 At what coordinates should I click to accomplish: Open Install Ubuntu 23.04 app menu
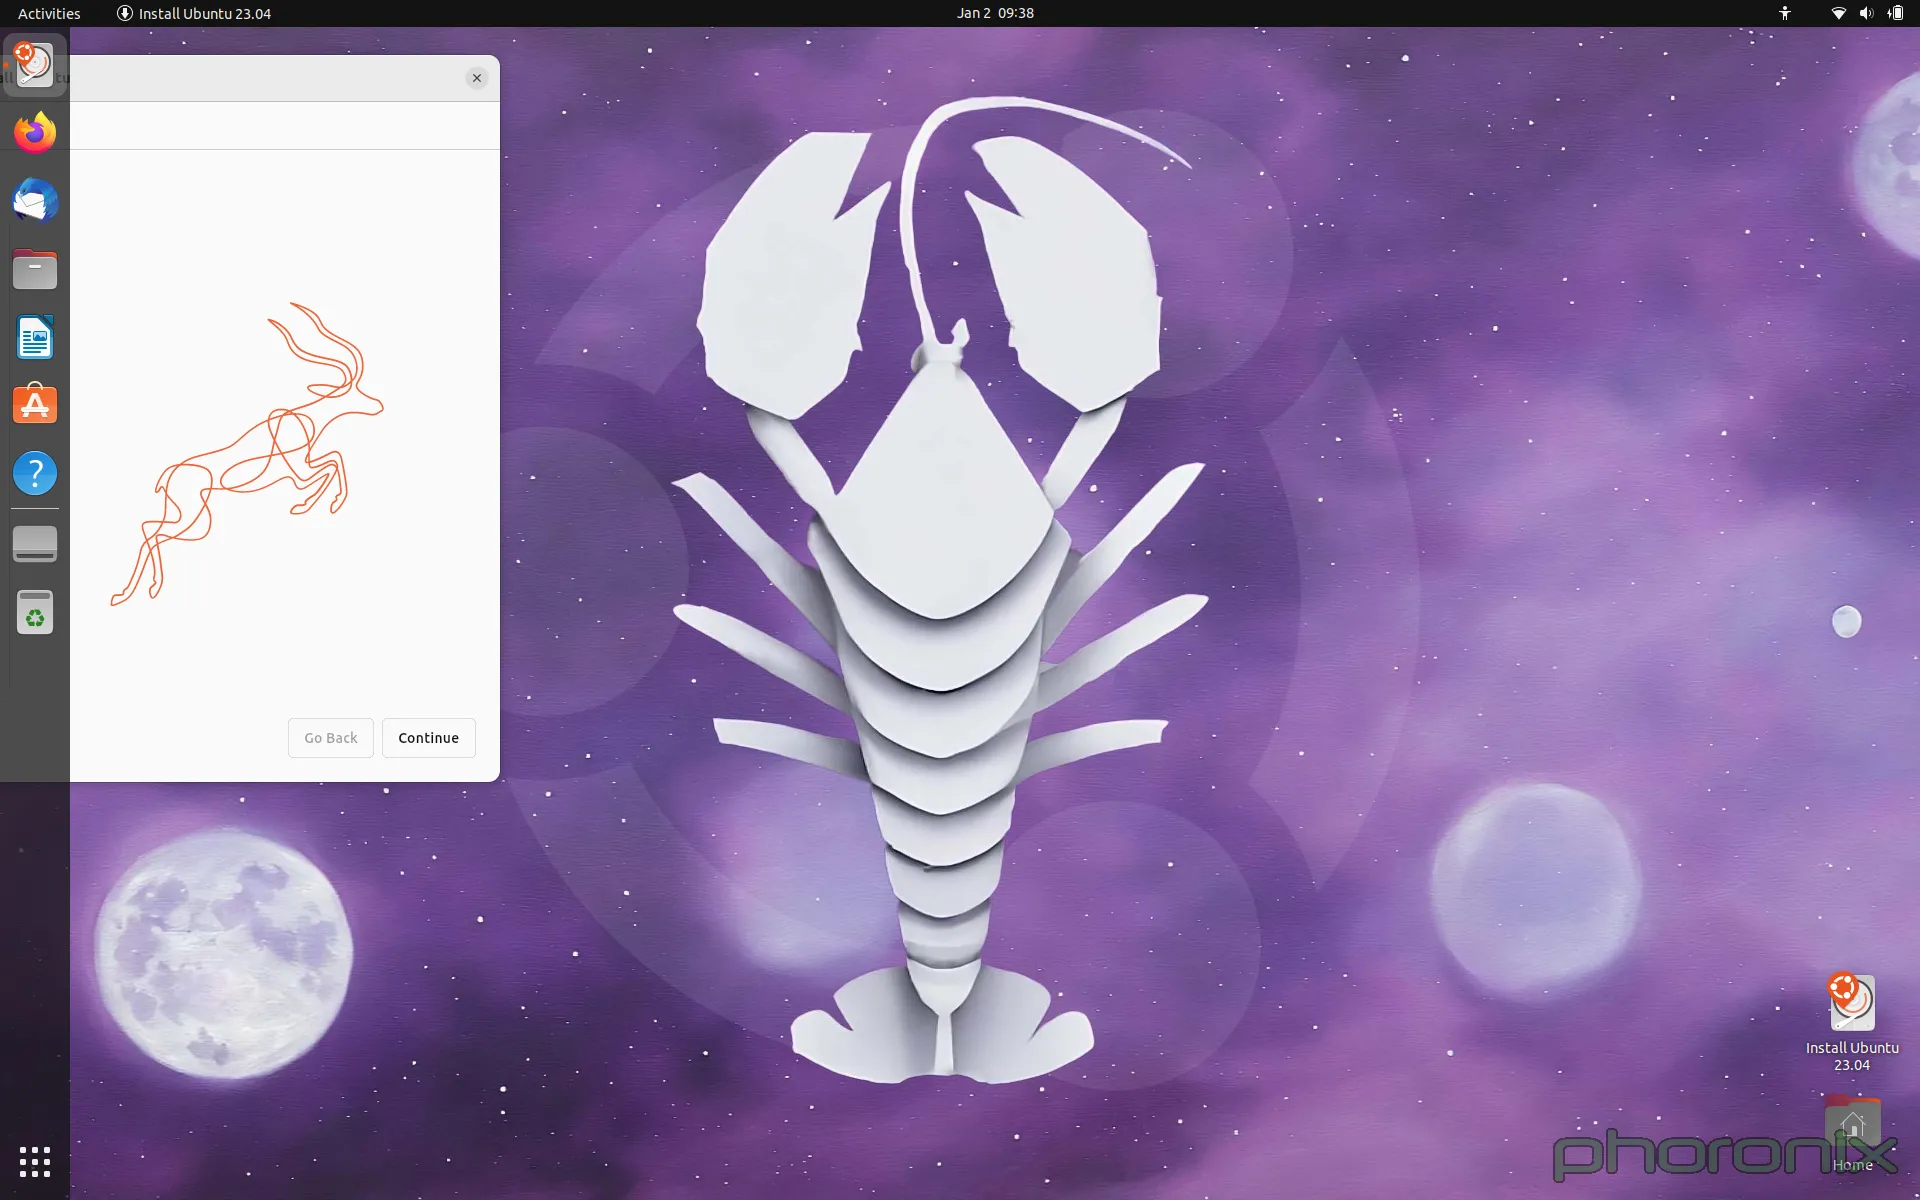click(x=194, y=13)
